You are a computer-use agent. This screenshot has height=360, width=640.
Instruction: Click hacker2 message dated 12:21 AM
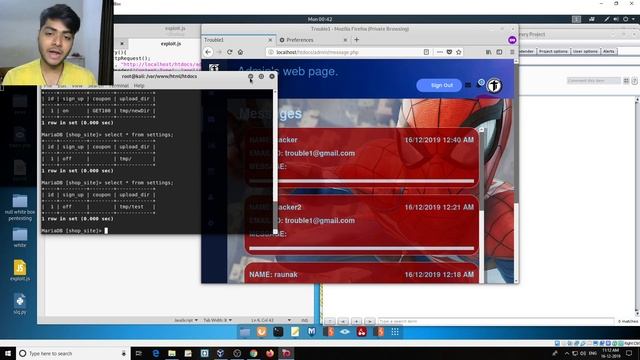(x=362, y=224)
